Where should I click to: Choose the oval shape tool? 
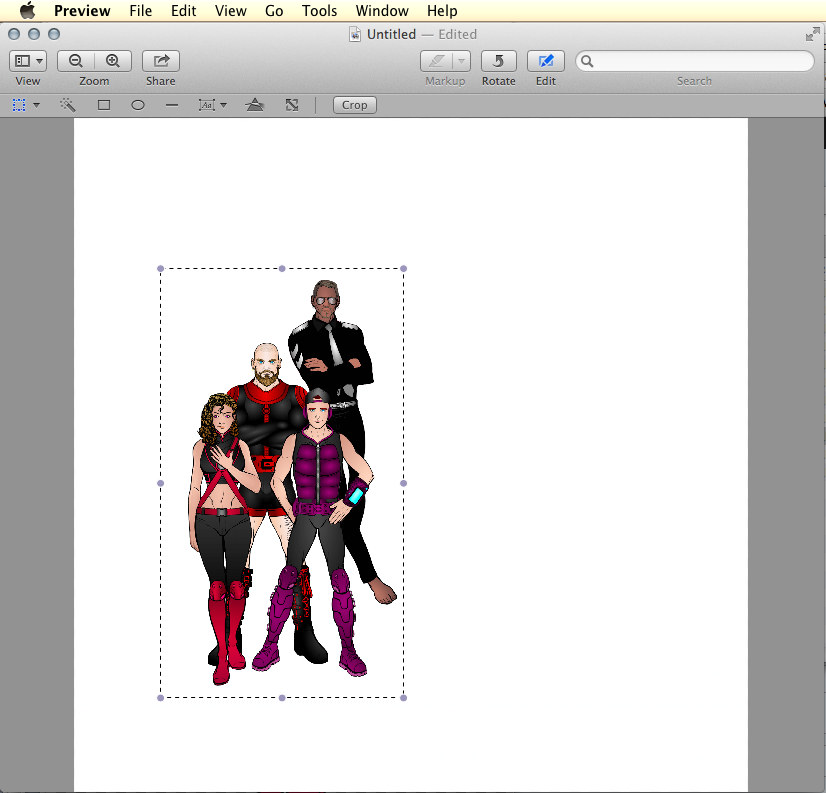click(138, 105)
